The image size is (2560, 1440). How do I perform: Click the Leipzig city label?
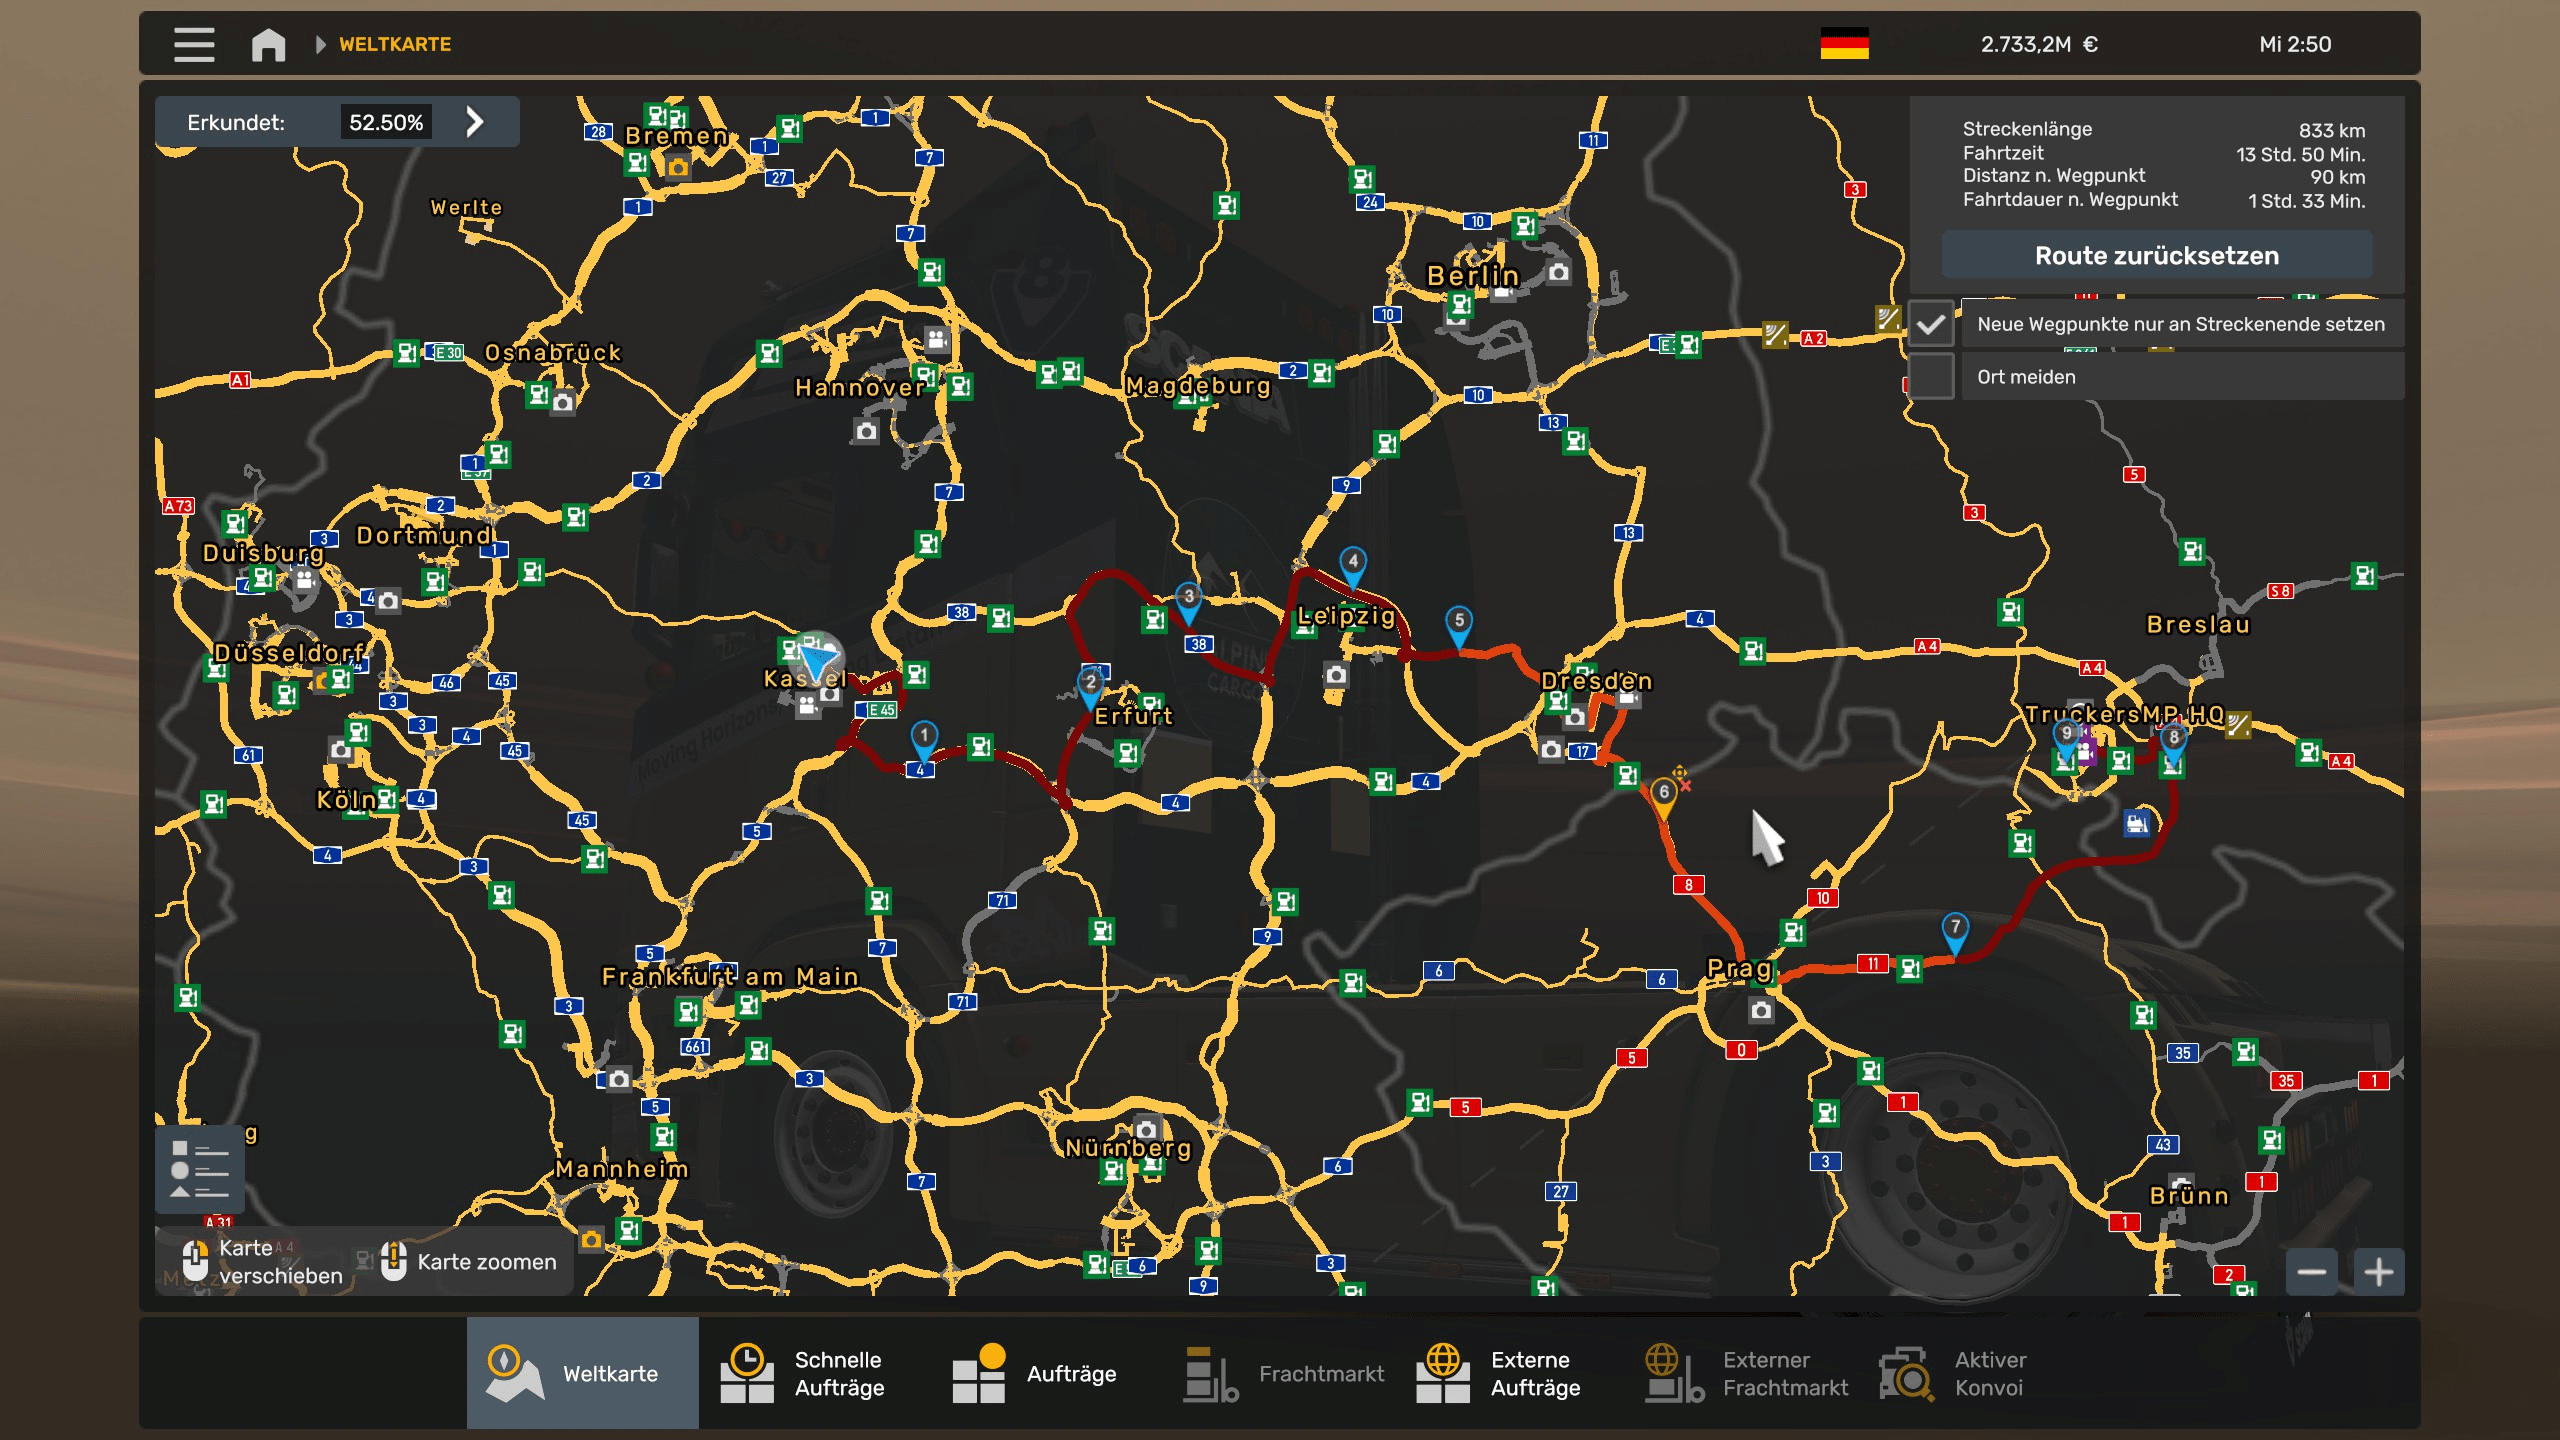click(1346, 616)
